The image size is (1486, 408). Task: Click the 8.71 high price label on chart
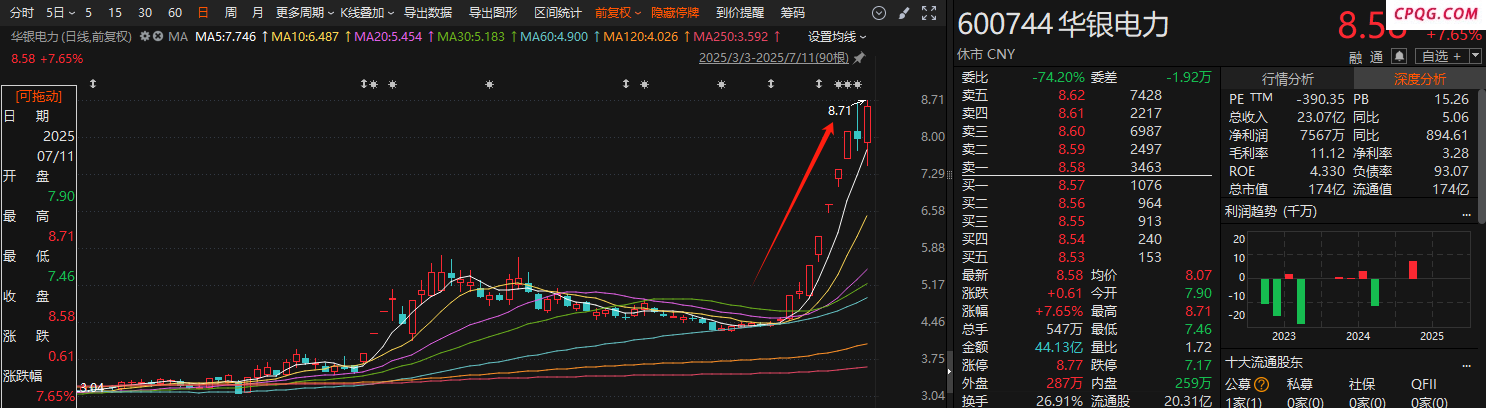point(840,110)
